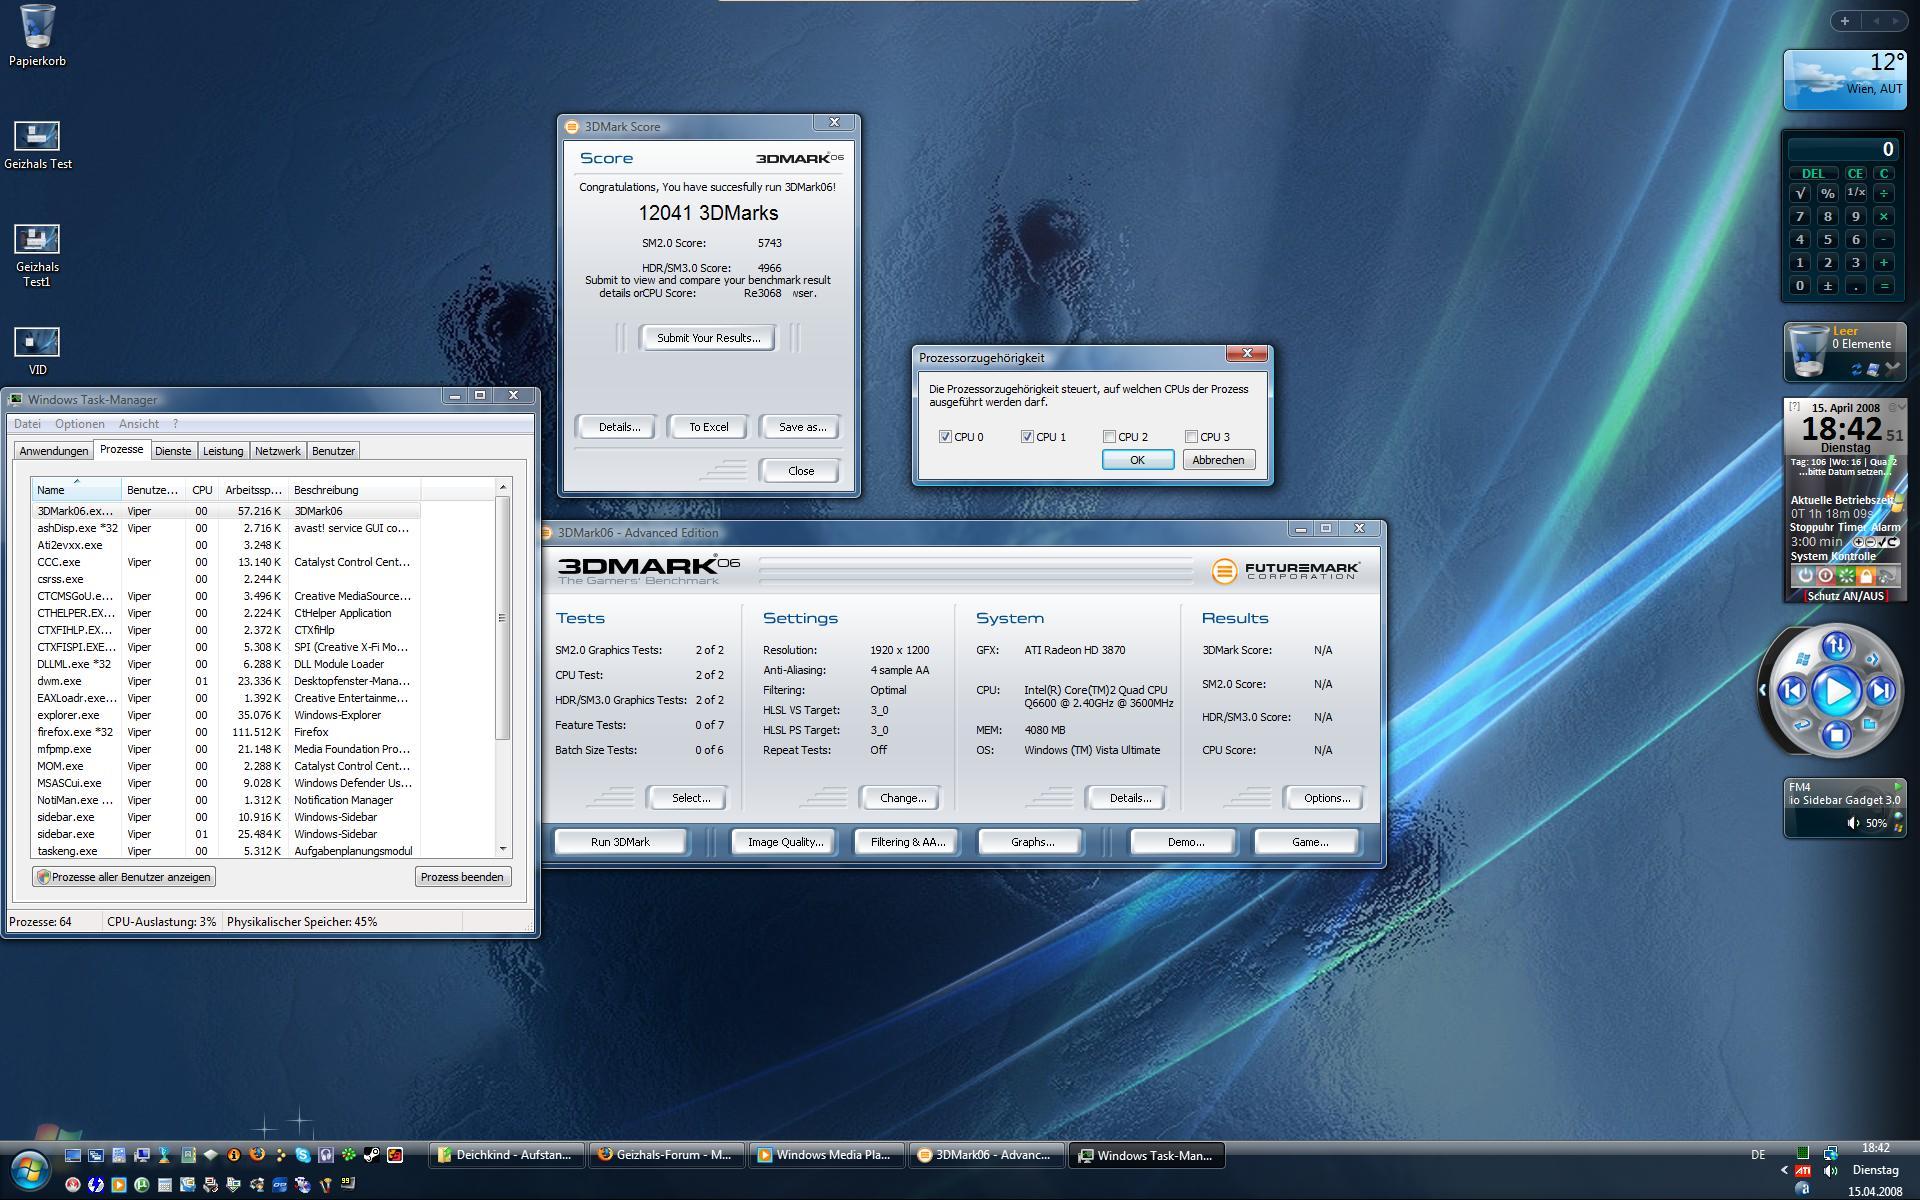Open the Papierkorb desktop icon
The width and height of the screenshot is (1920, 1200).
tap(37, 36)
